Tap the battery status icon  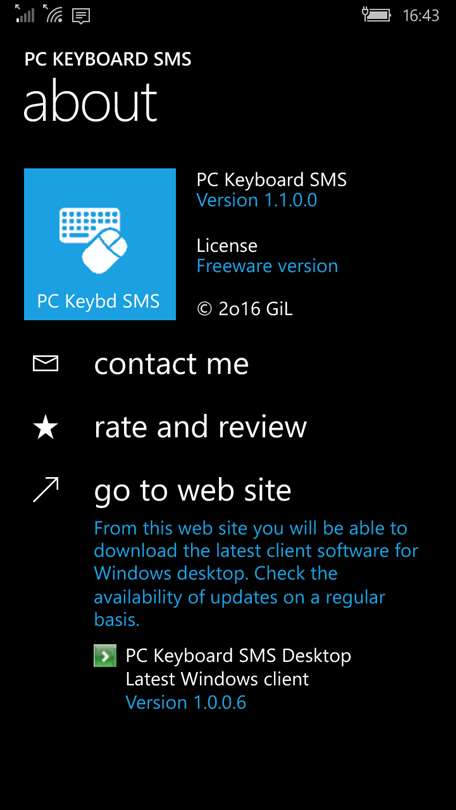pyautogui.click(x=376, y=15)
